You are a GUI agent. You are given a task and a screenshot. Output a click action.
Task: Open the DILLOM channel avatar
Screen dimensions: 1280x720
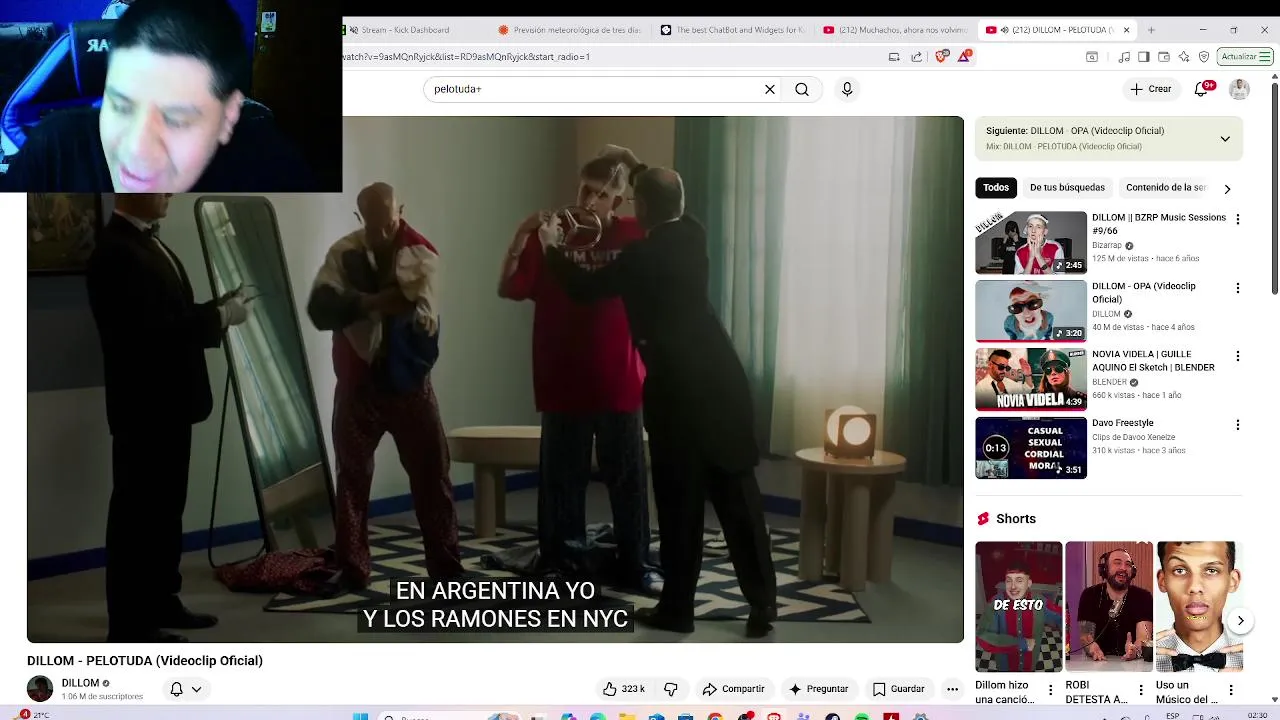pos(40,689)
